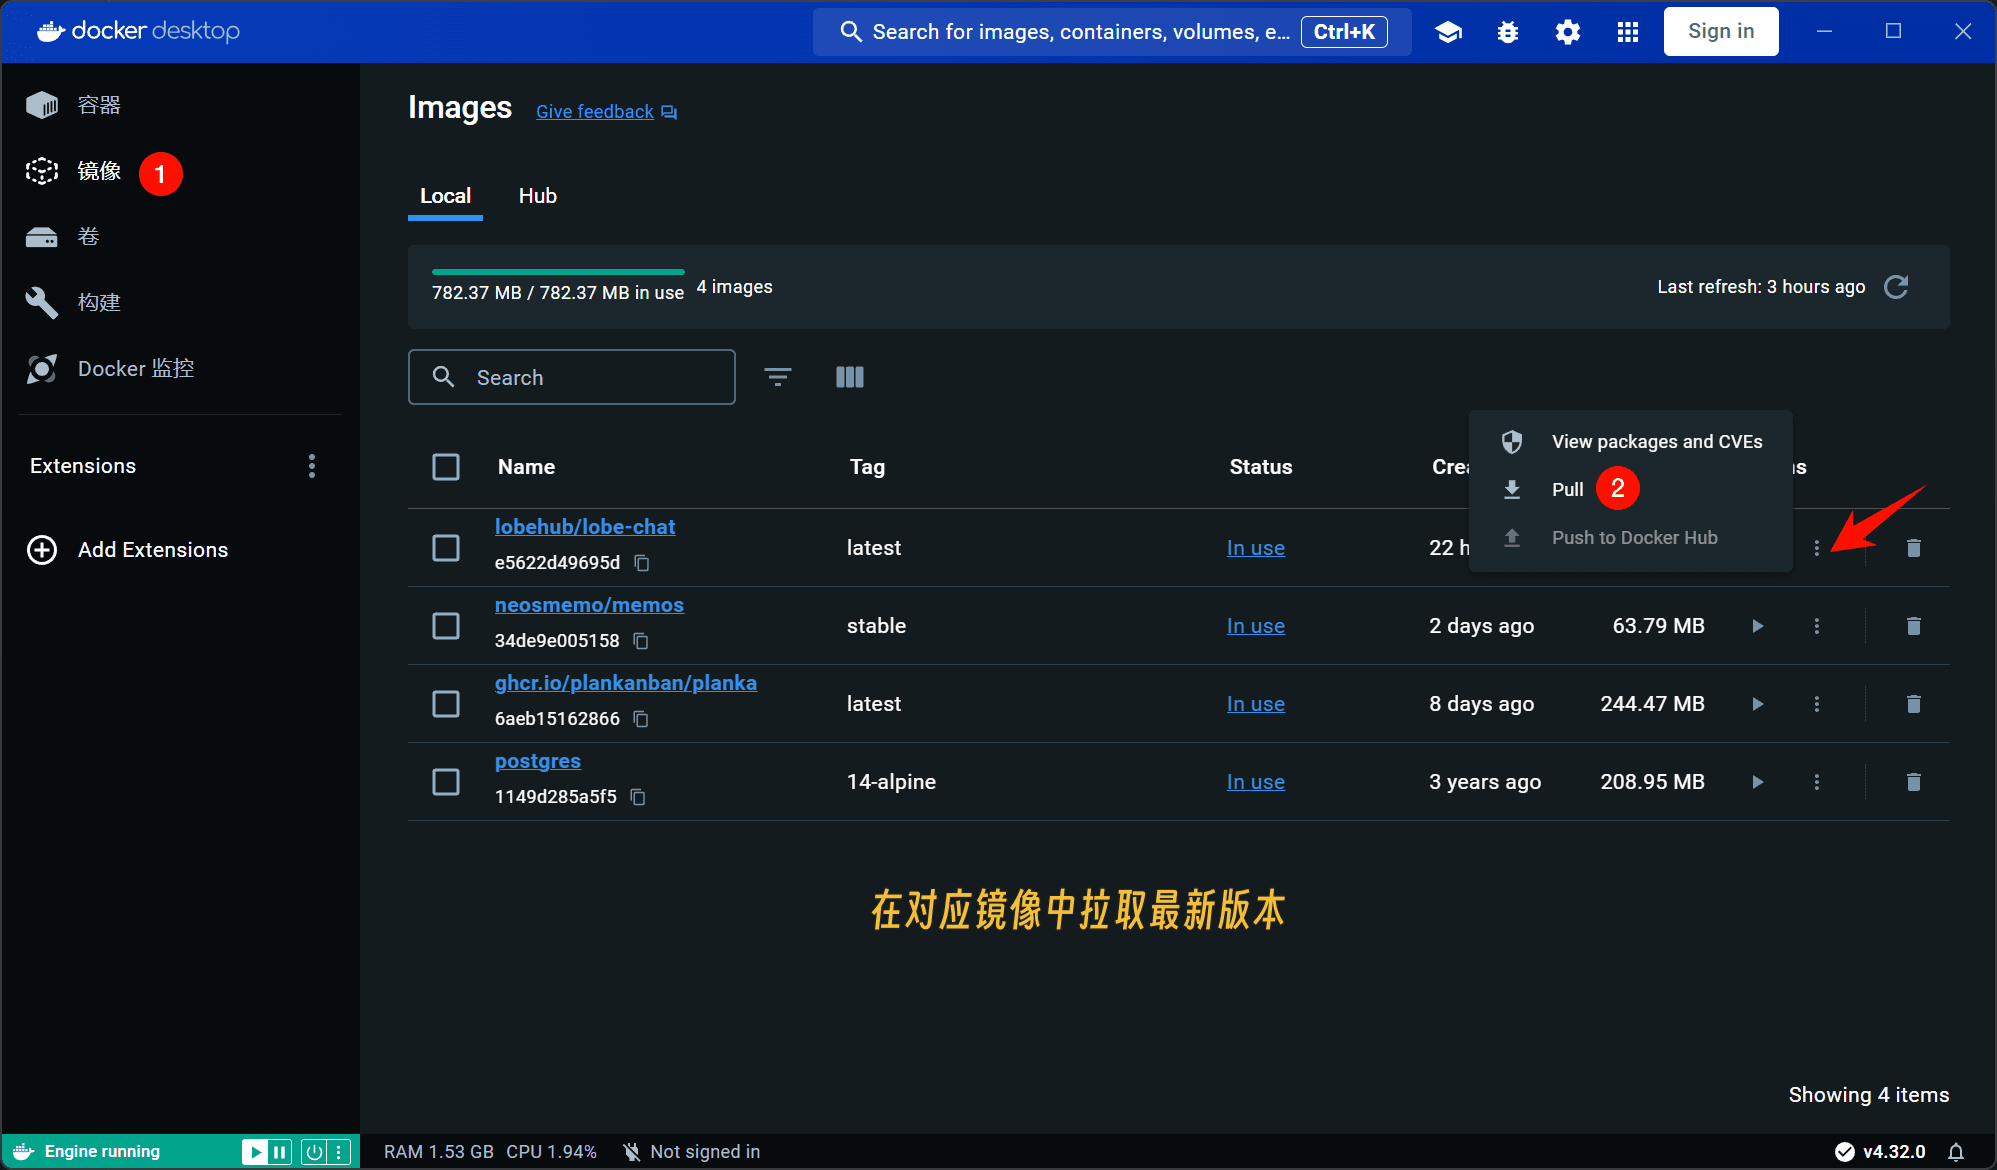Viewport: 1997px width, 1170px height.
Task: Check the neosmemo/memos row checkbox
Action: point(446,626)
